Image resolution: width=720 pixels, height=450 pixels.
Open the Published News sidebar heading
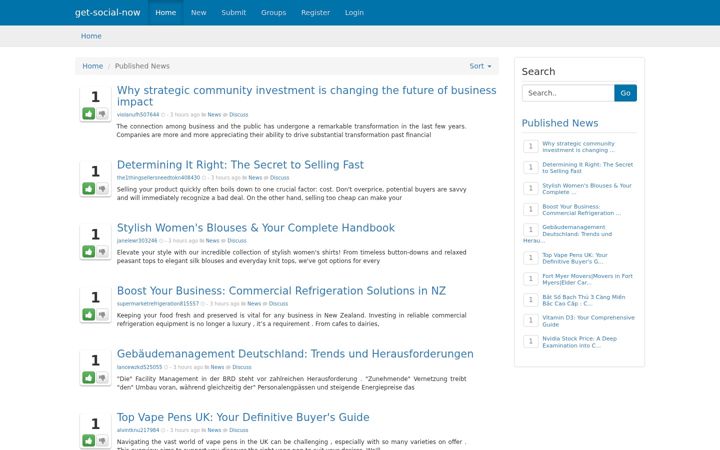[x=560, y=123]
